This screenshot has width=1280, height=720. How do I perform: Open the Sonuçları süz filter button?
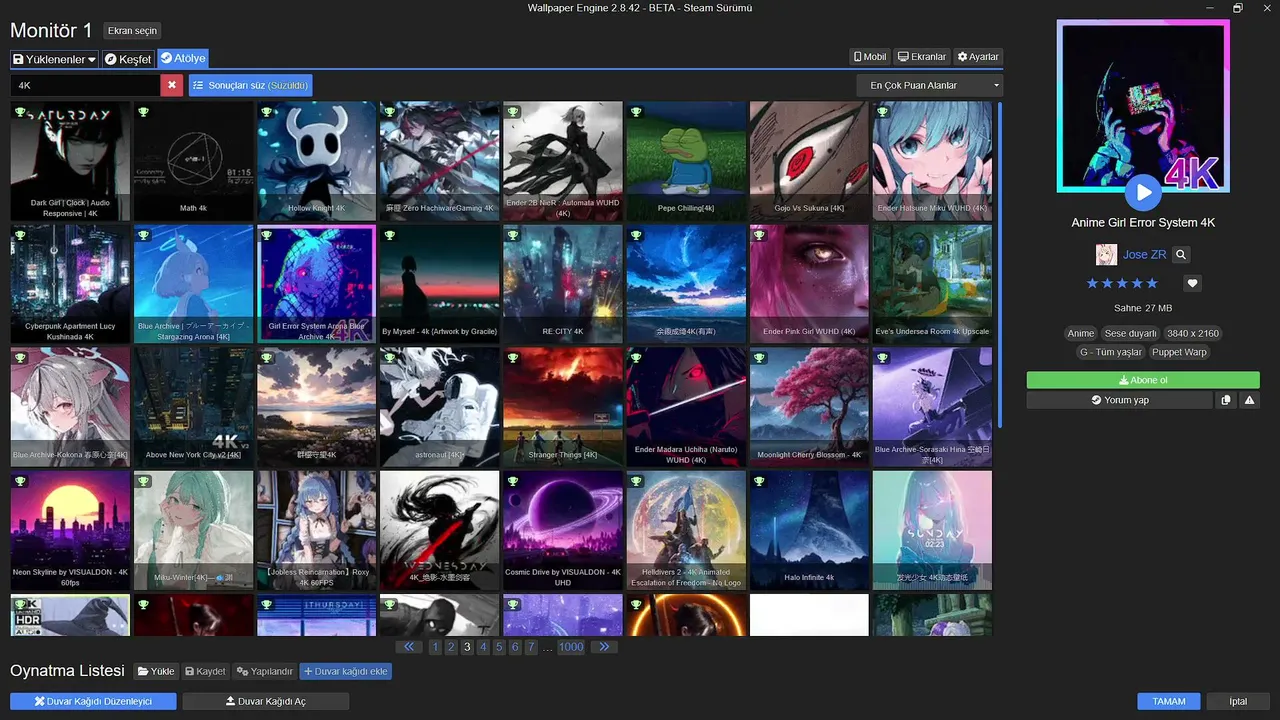250,86
